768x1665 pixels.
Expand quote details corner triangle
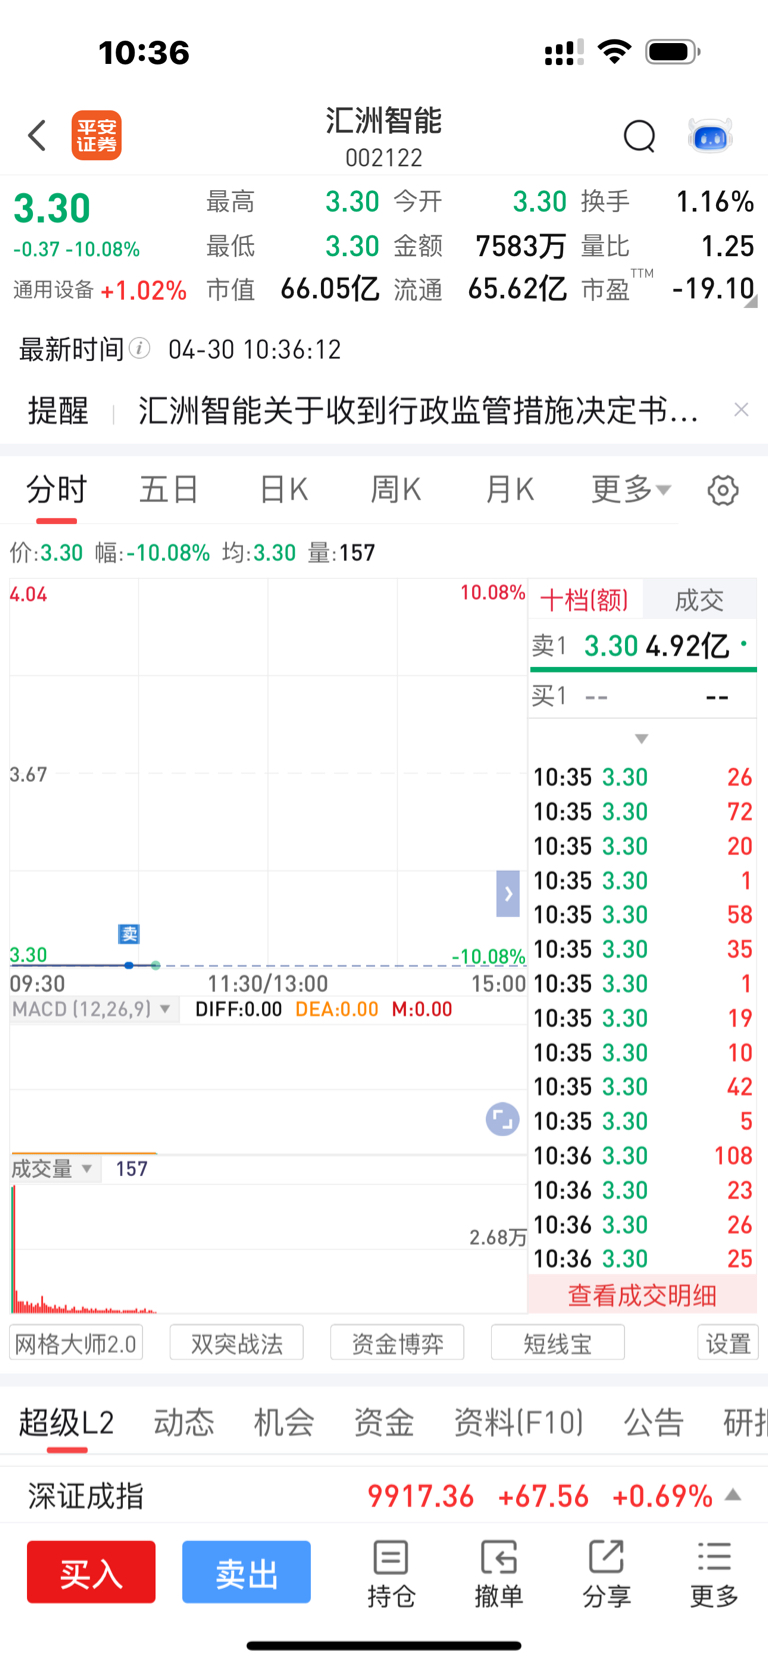751,301
